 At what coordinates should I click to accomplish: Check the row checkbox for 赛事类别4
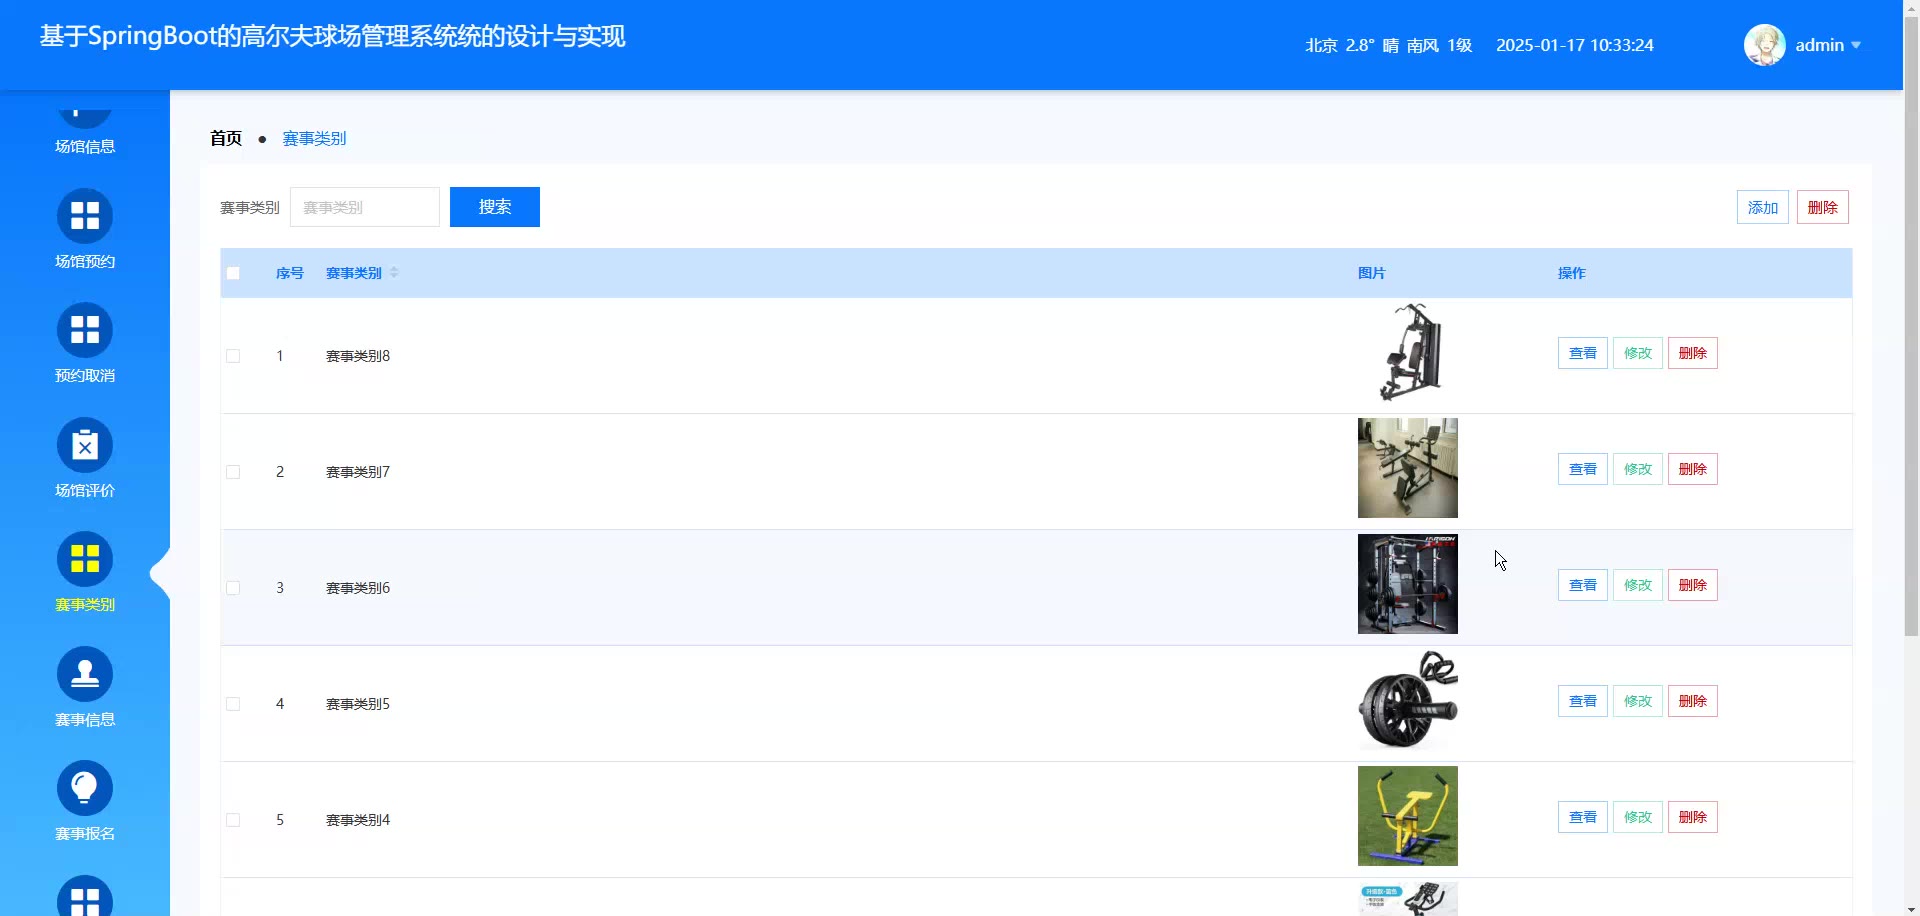pyautogui.click(x=233, y=820)
